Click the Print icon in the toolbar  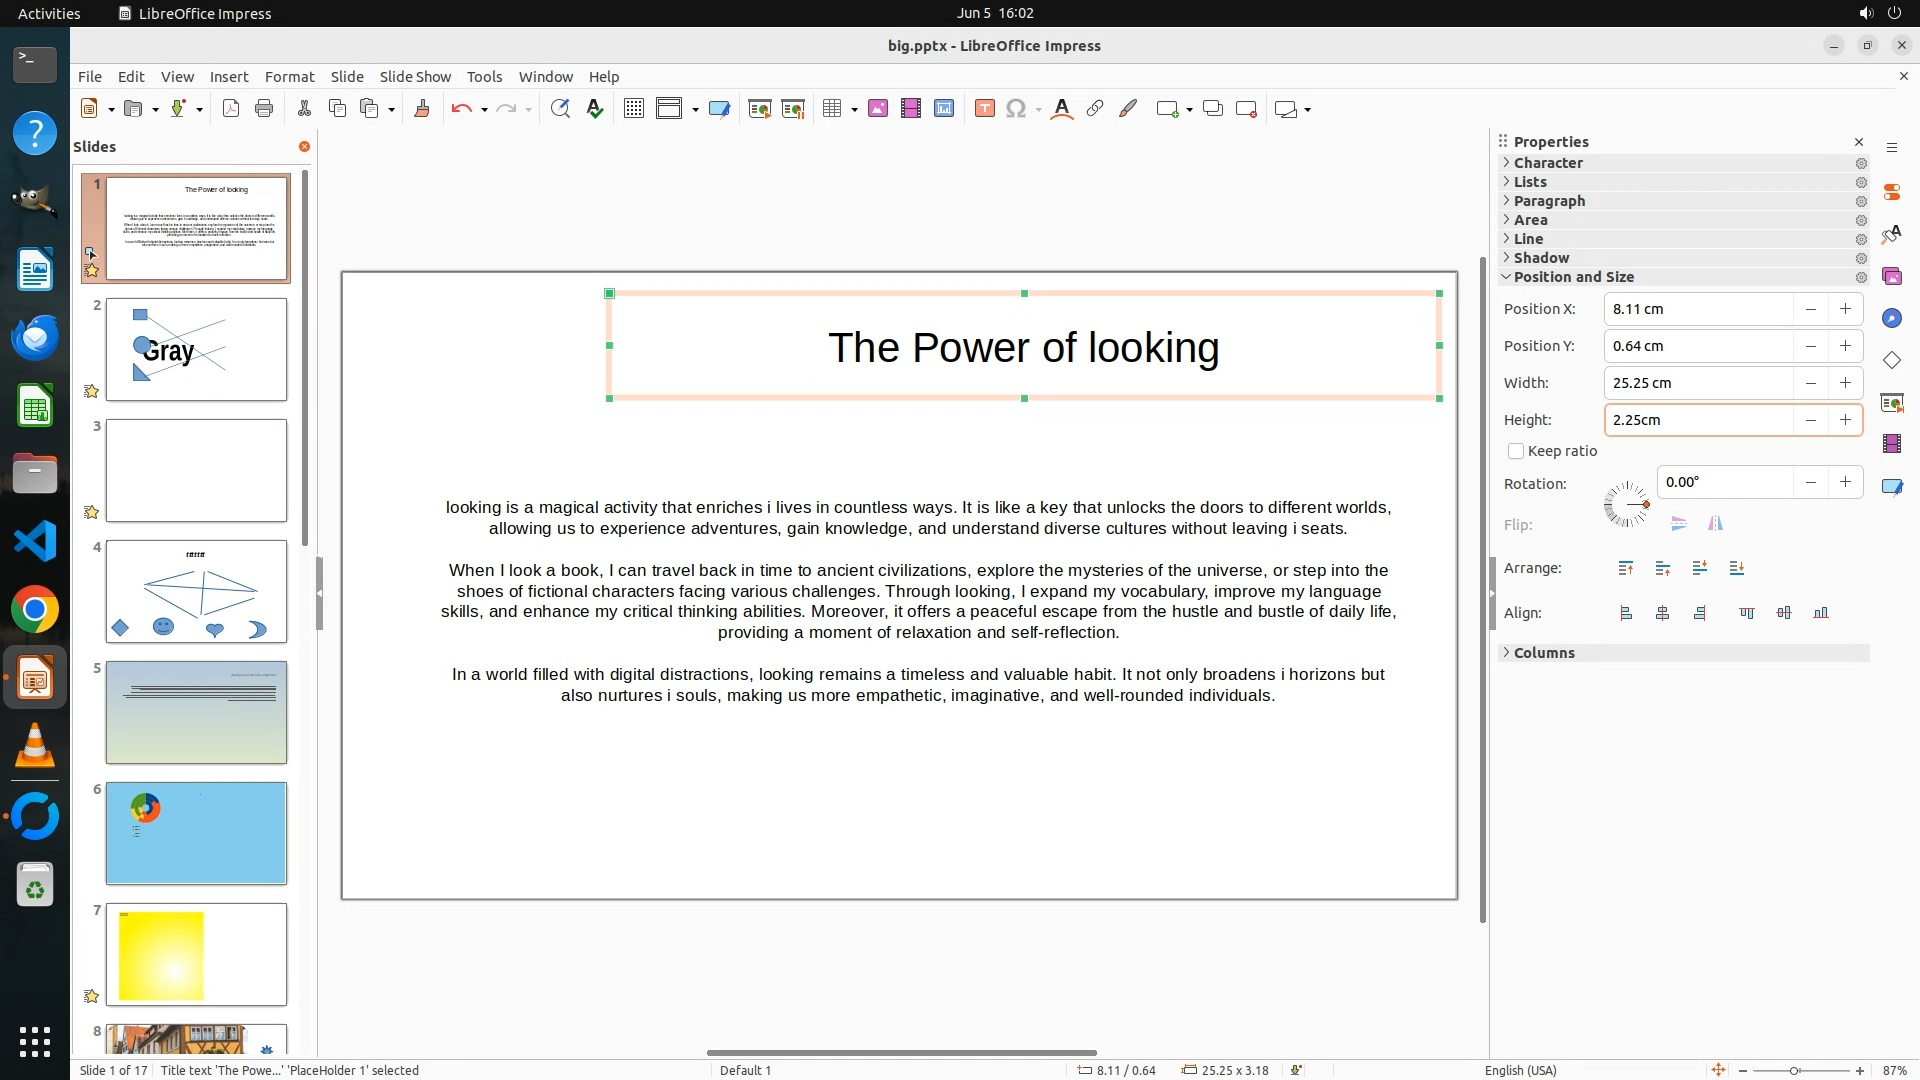pos(264,109)
